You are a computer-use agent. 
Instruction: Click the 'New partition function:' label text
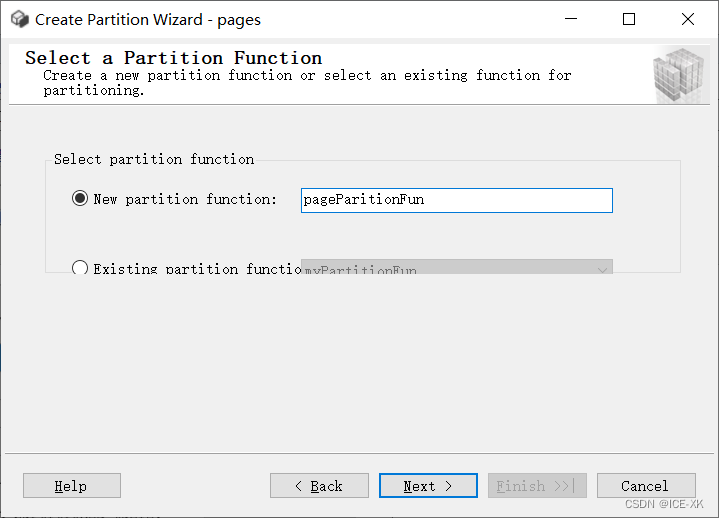coord(185,199)
